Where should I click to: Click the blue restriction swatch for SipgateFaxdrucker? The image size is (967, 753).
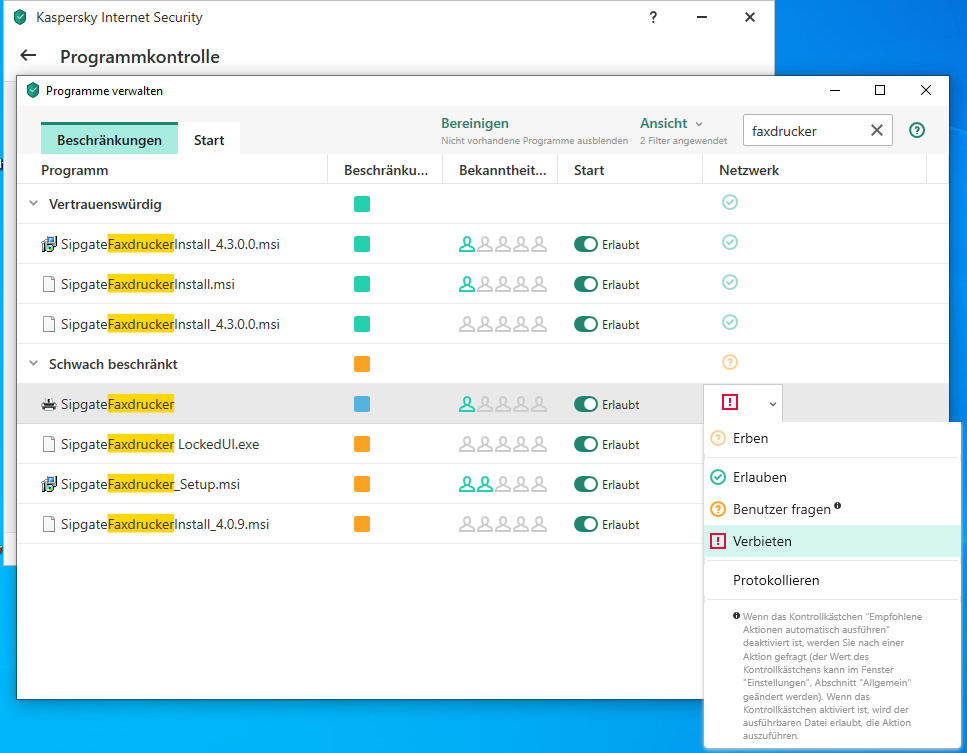tap(362, 404)
